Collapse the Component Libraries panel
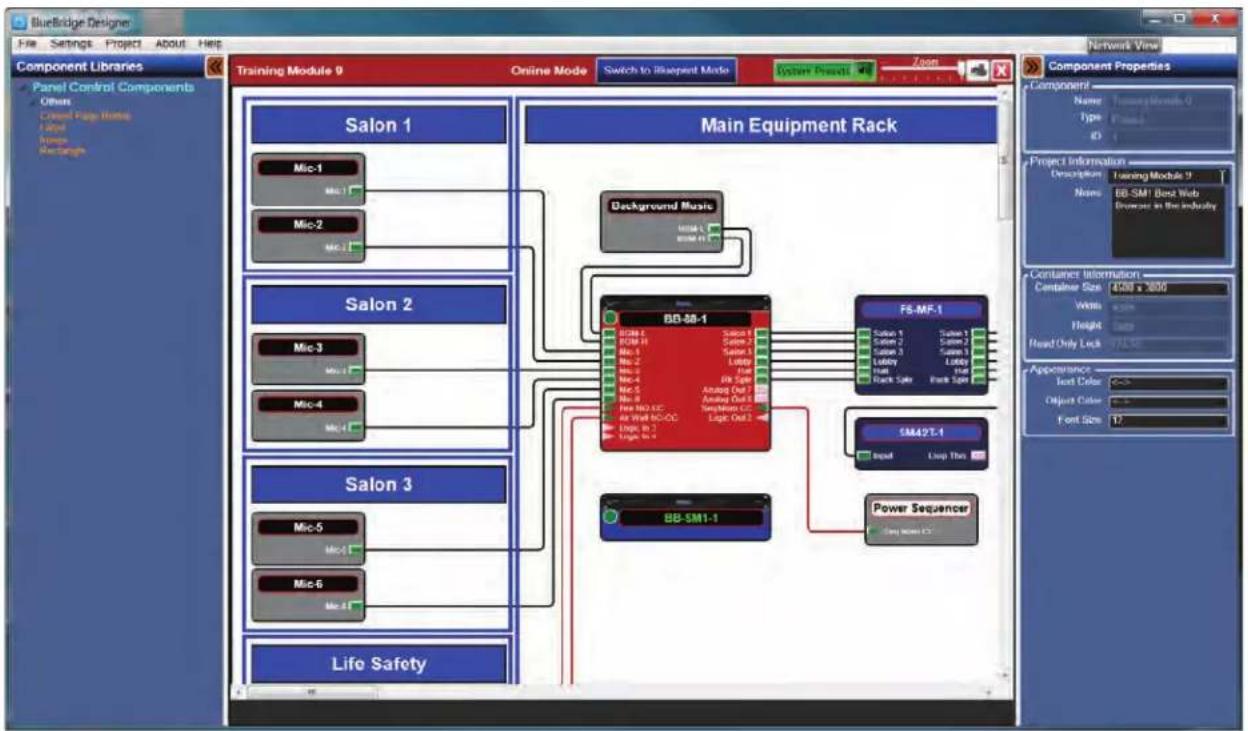 click(x=214, y=67)
